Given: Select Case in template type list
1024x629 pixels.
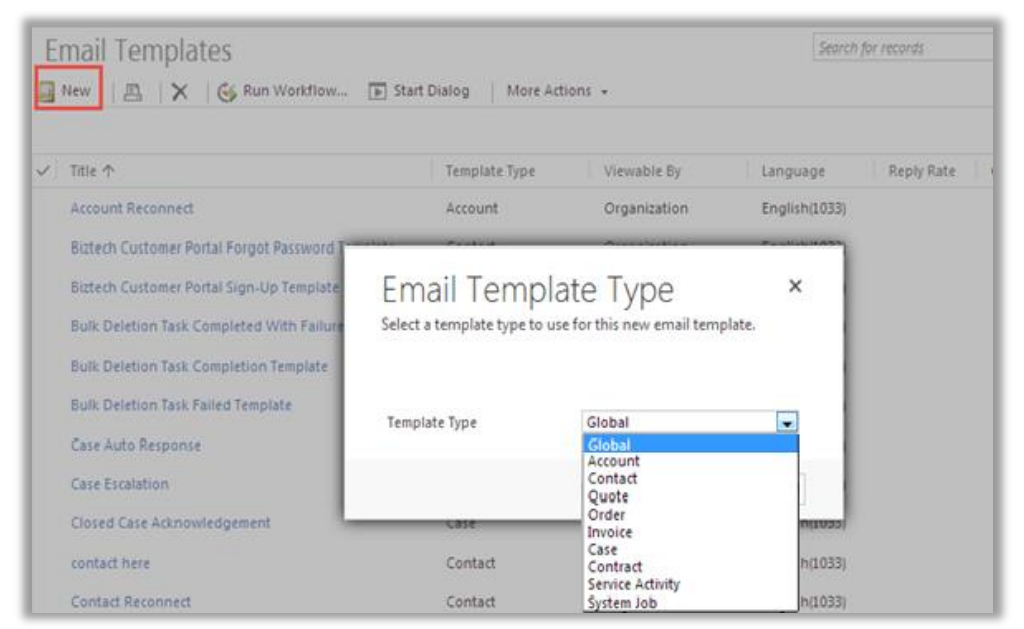Looking at the screenshot, I should click(690, 550).
